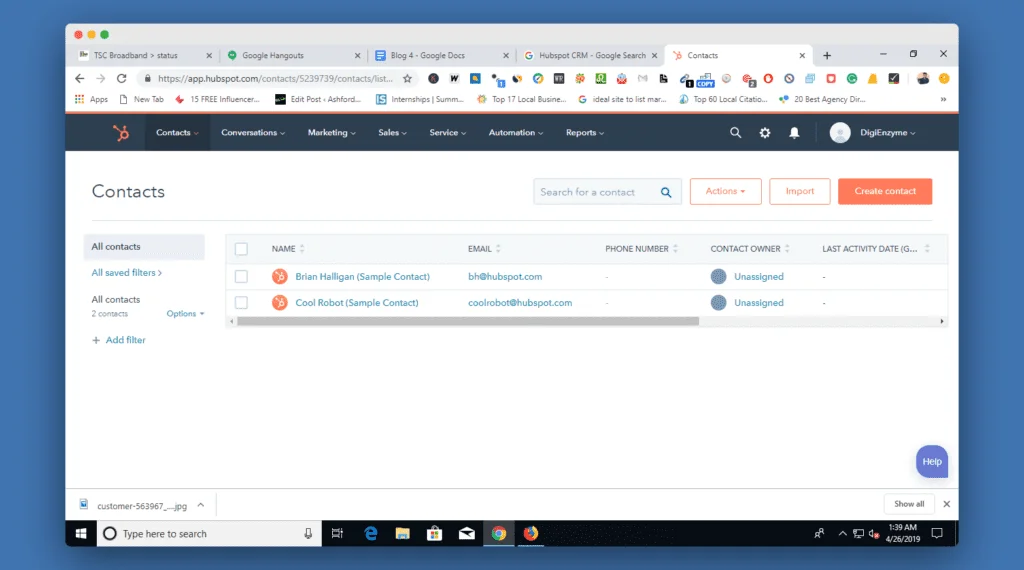Click Add filter
This screenshot has width=1024, height=570.
(119, 340)
